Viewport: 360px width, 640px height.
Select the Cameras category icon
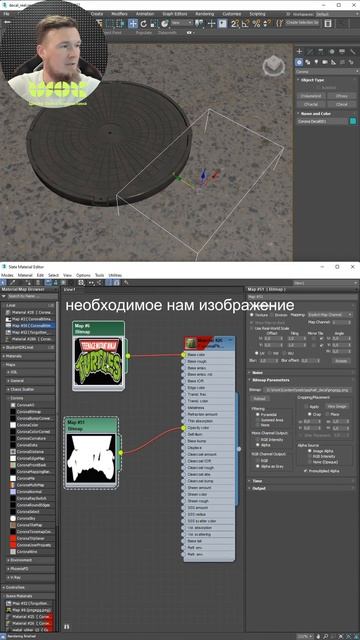[x=325, y=62]
